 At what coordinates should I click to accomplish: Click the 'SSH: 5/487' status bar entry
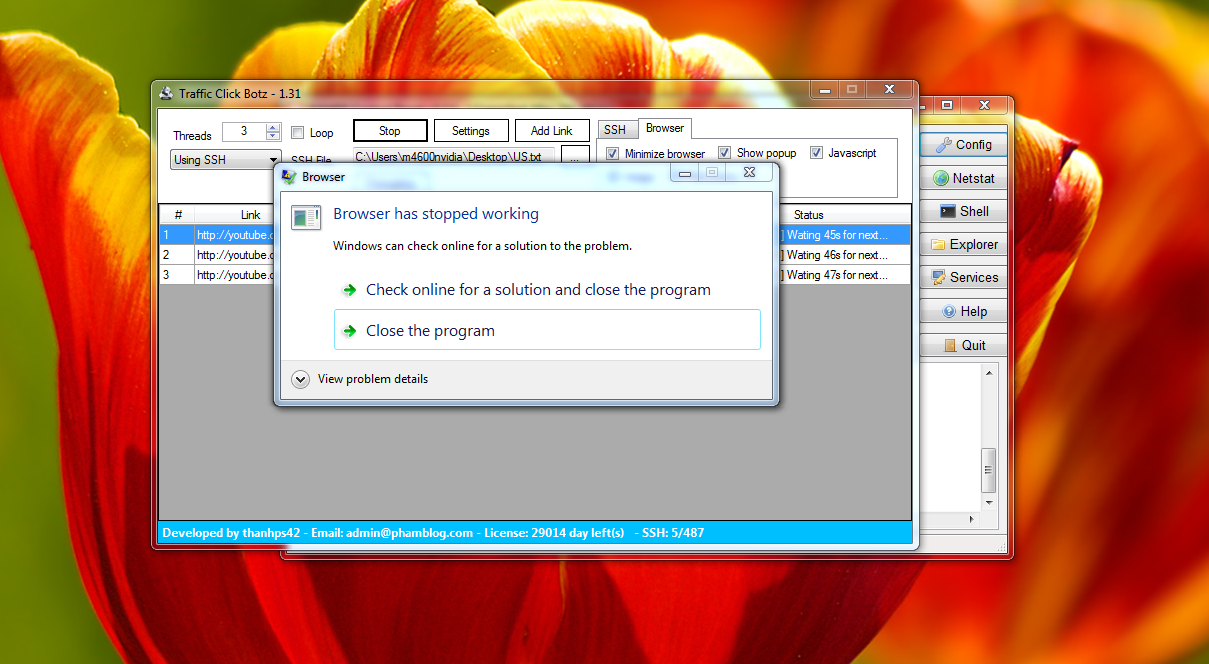point(673,533)
